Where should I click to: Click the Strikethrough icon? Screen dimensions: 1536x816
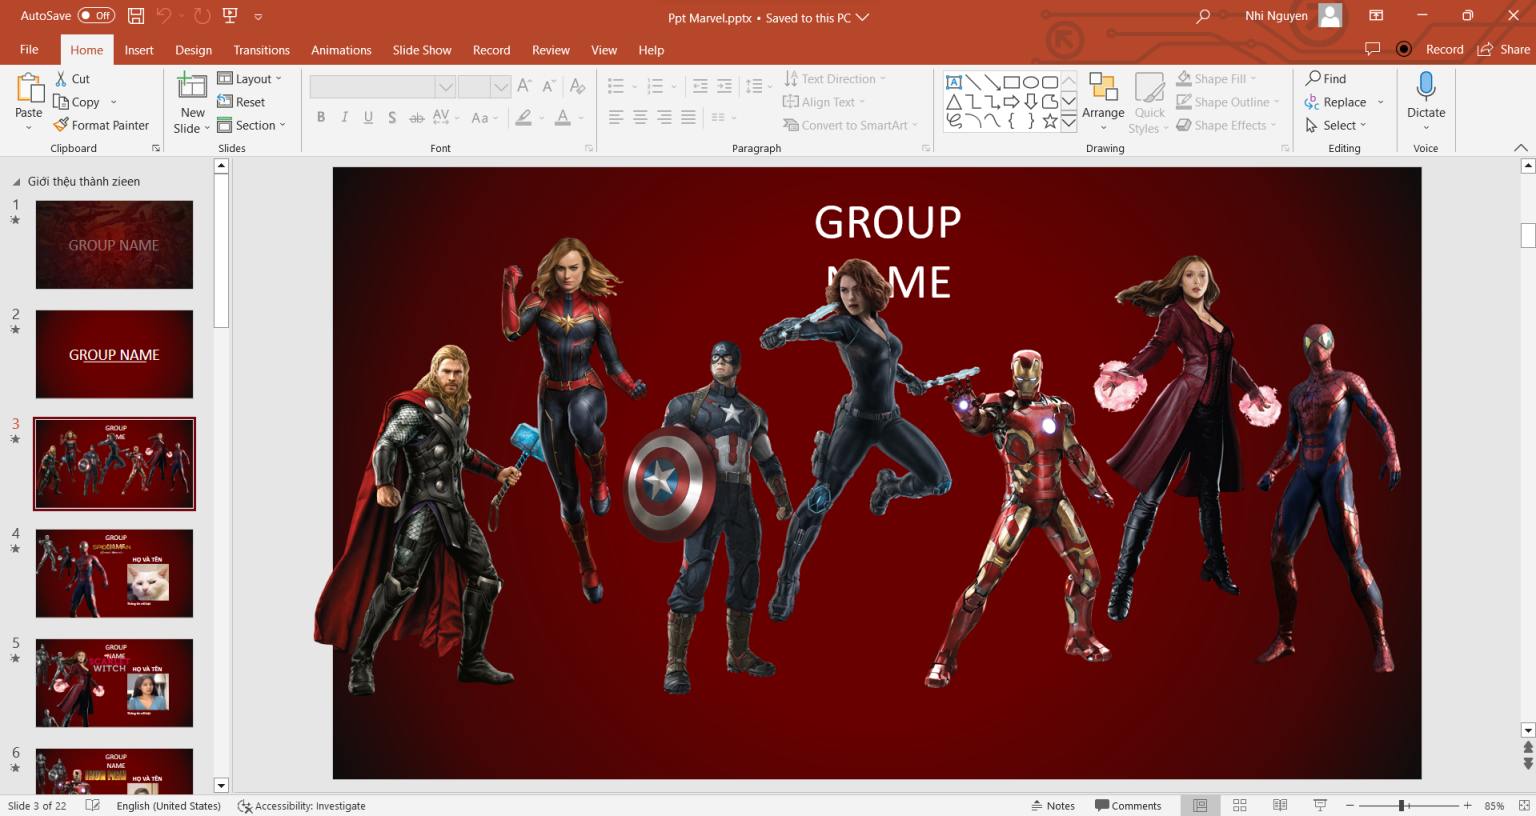click(416, 117)
